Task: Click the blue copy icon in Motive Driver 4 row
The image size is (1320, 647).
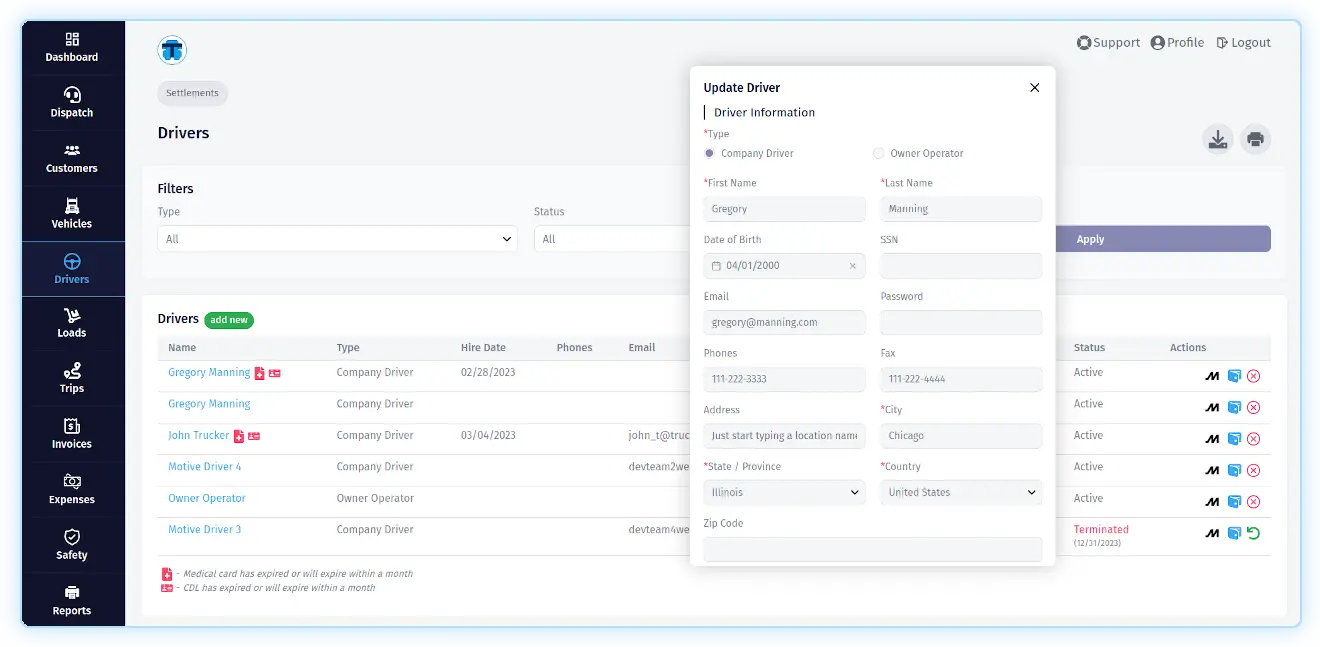Action: coord(1234,470)
